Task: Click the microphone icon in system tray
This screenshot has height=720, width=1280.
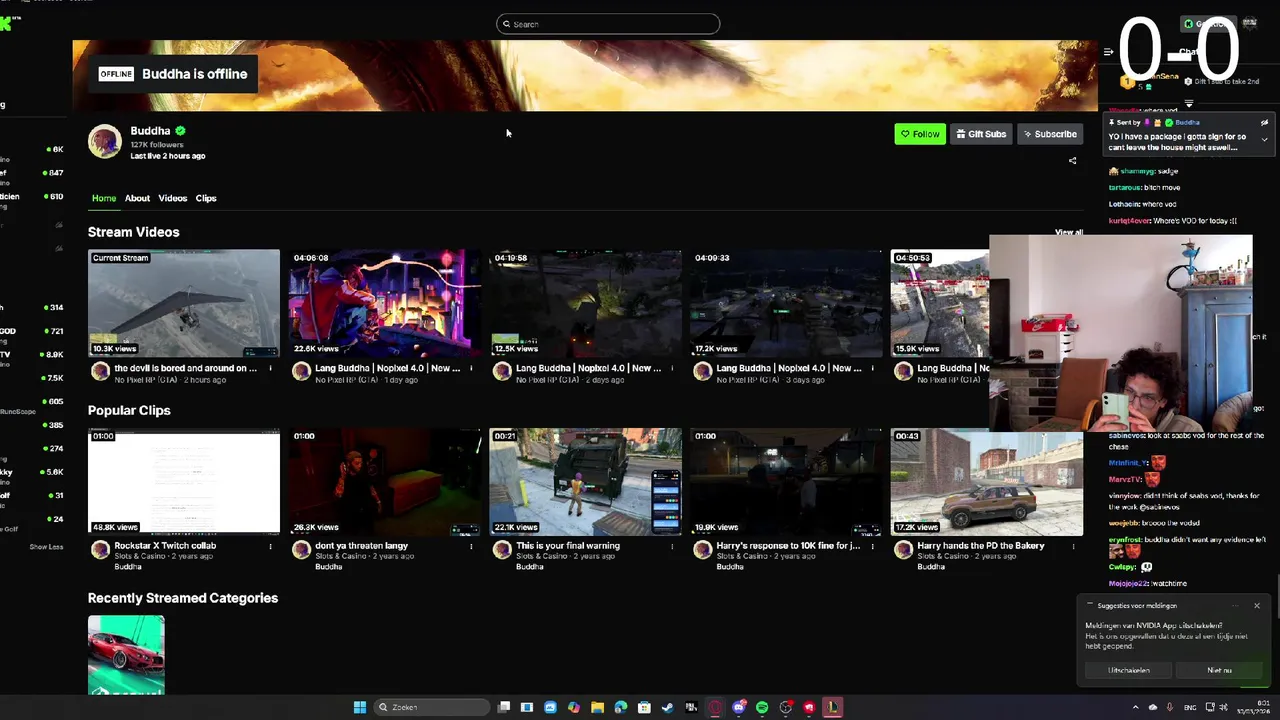Action: coord(1169,707)
